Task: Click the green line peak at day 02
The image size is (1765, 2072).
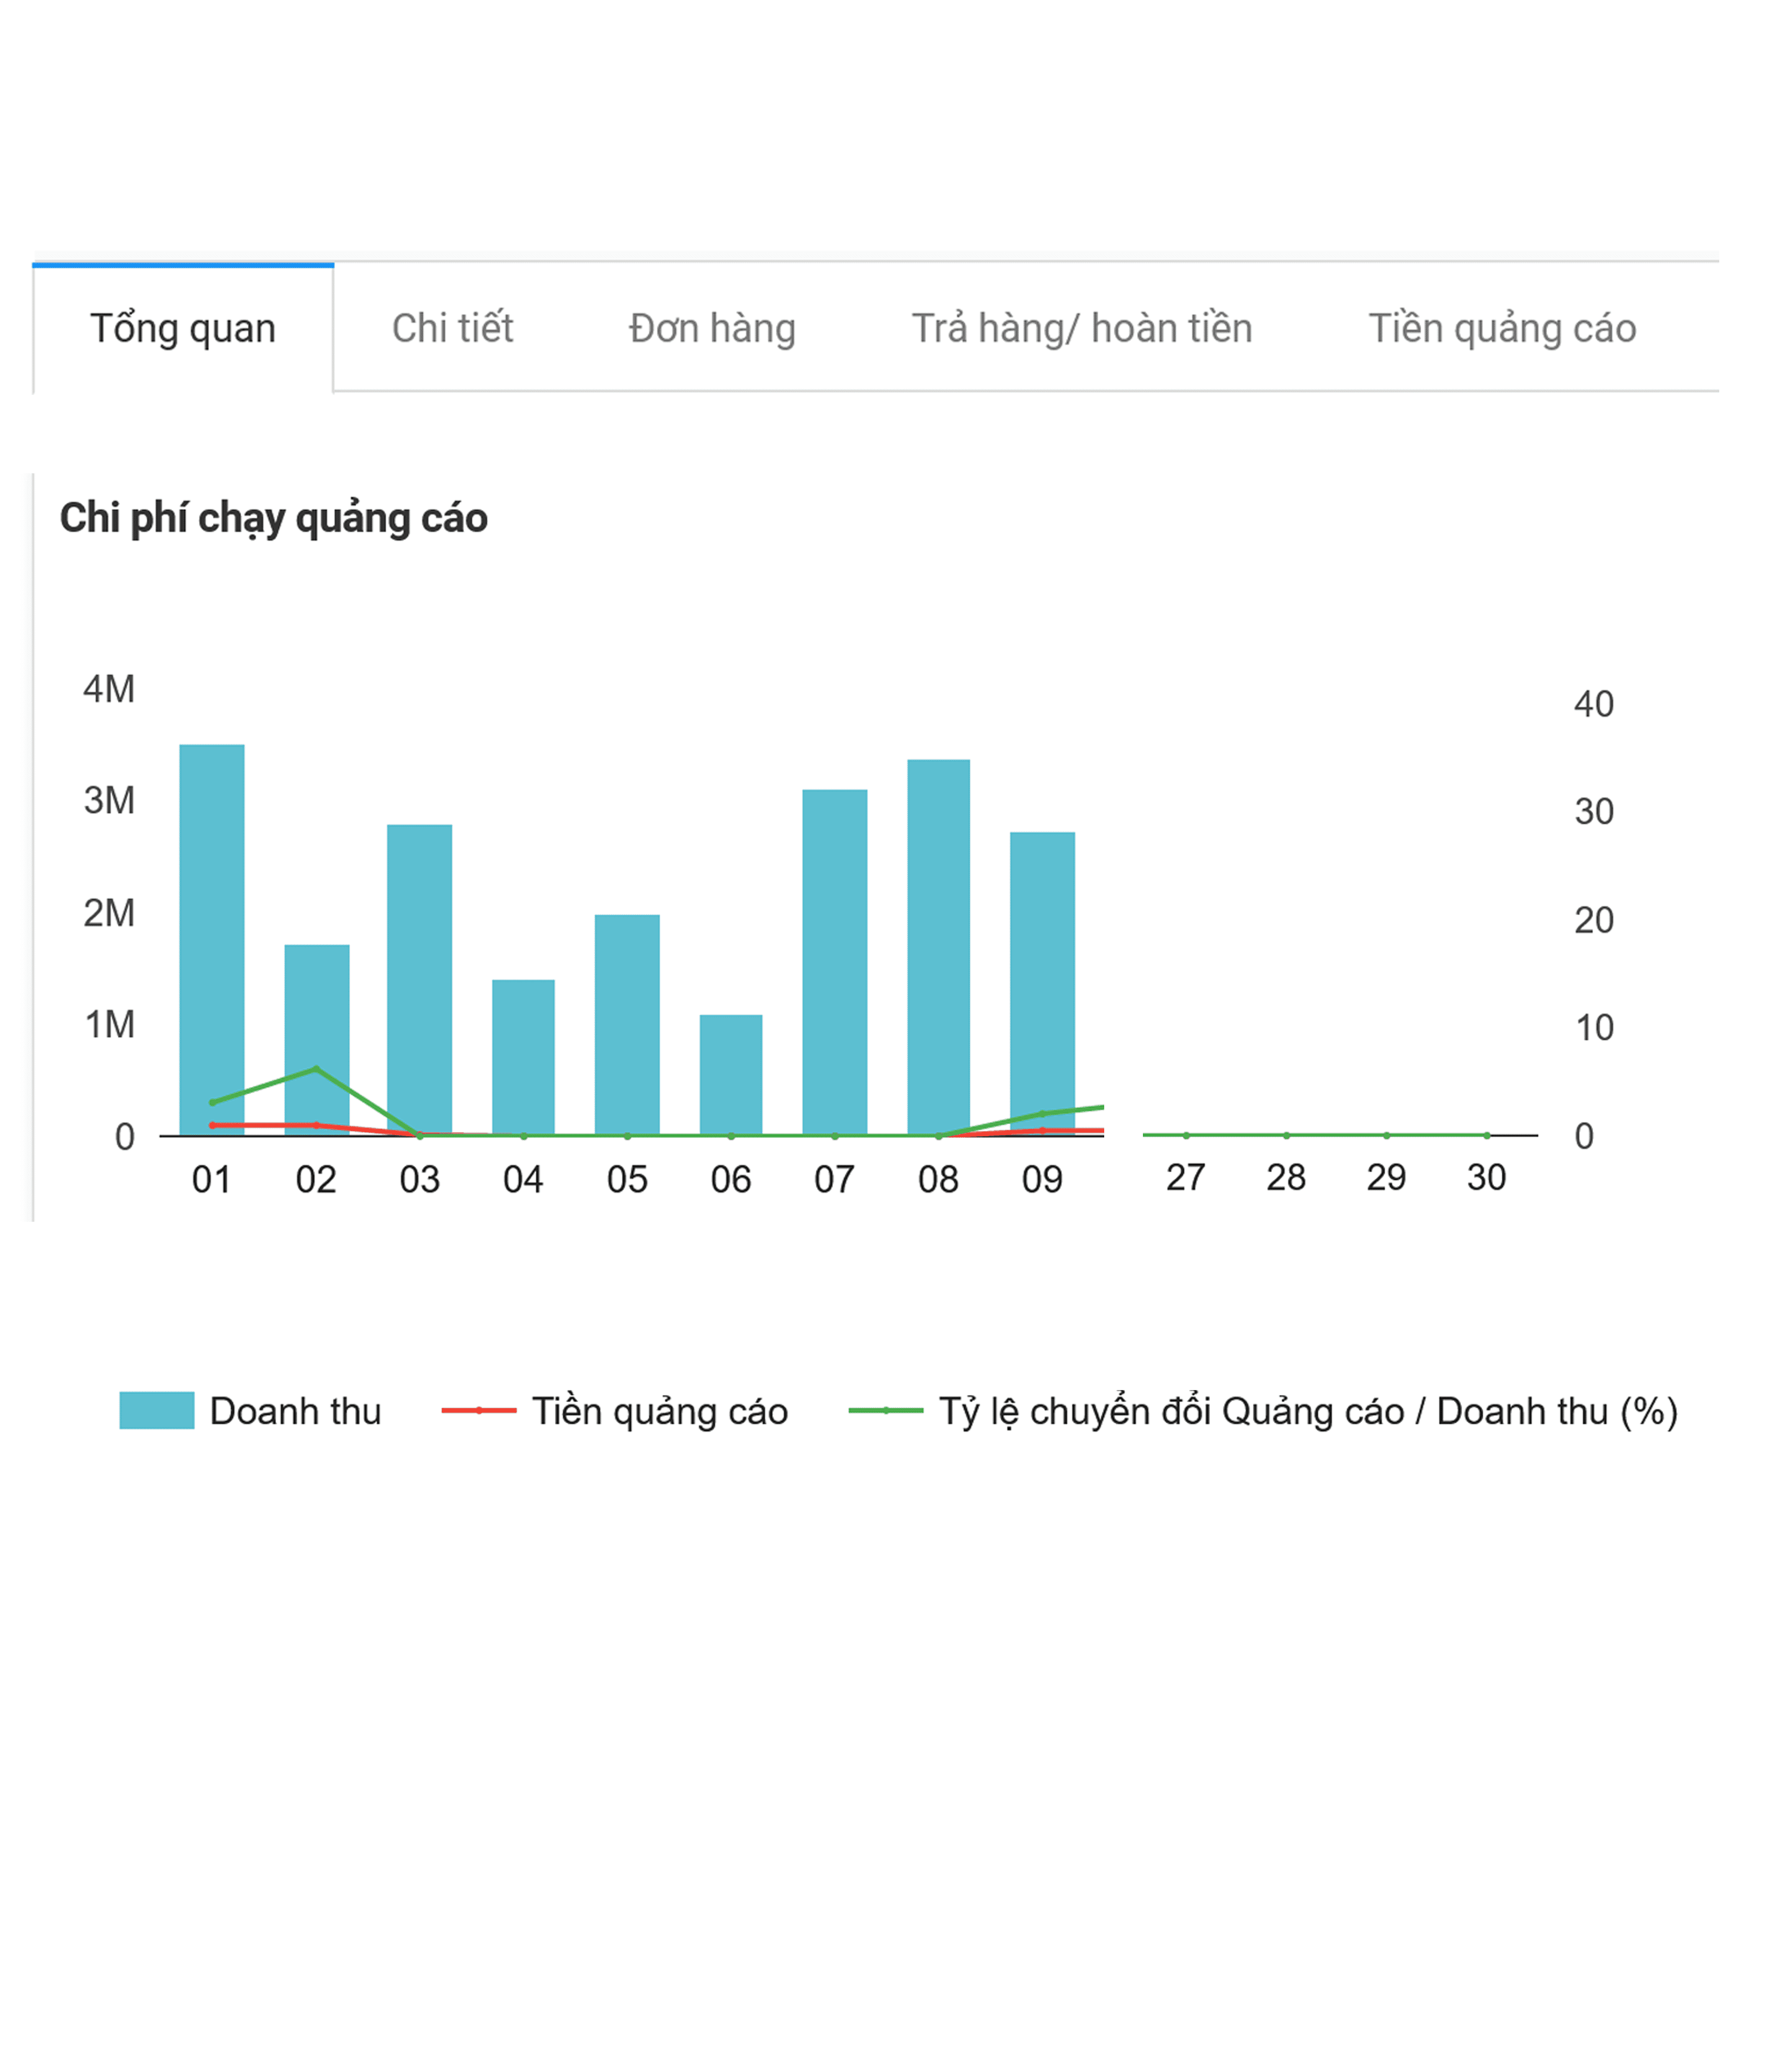Action: click(316, 1069)
